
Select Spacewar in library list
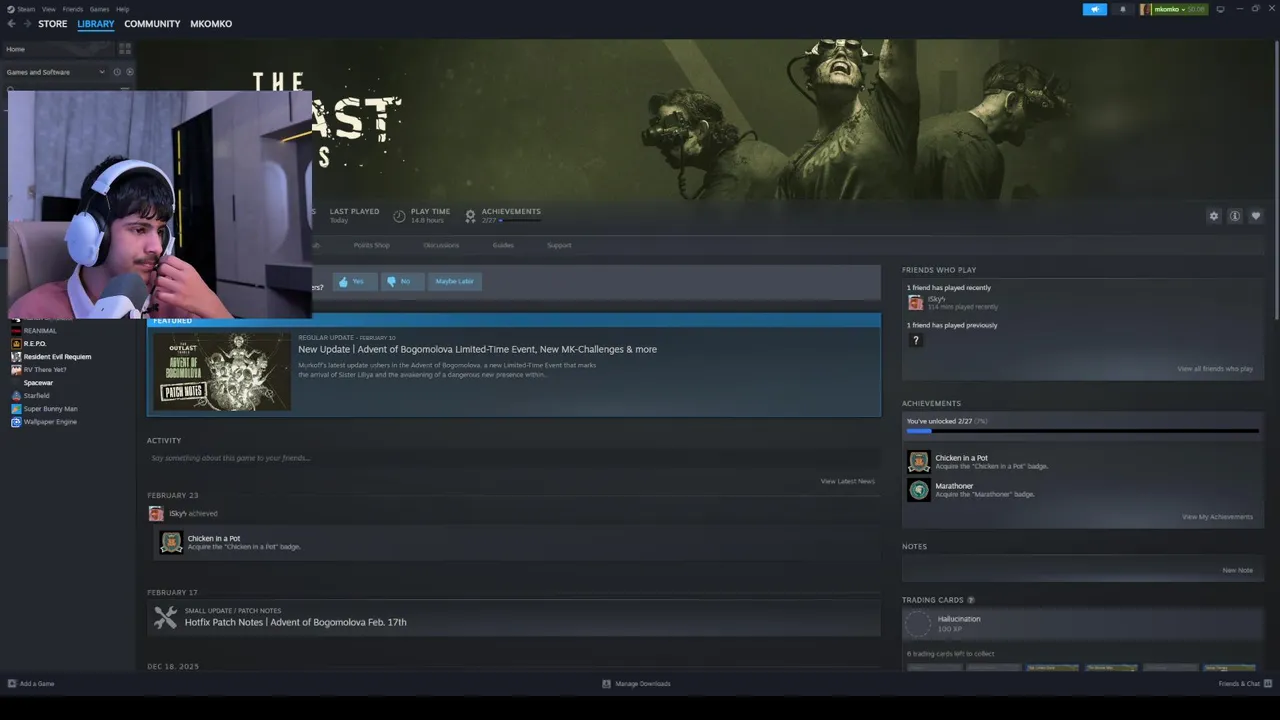(x=38, y=383)
